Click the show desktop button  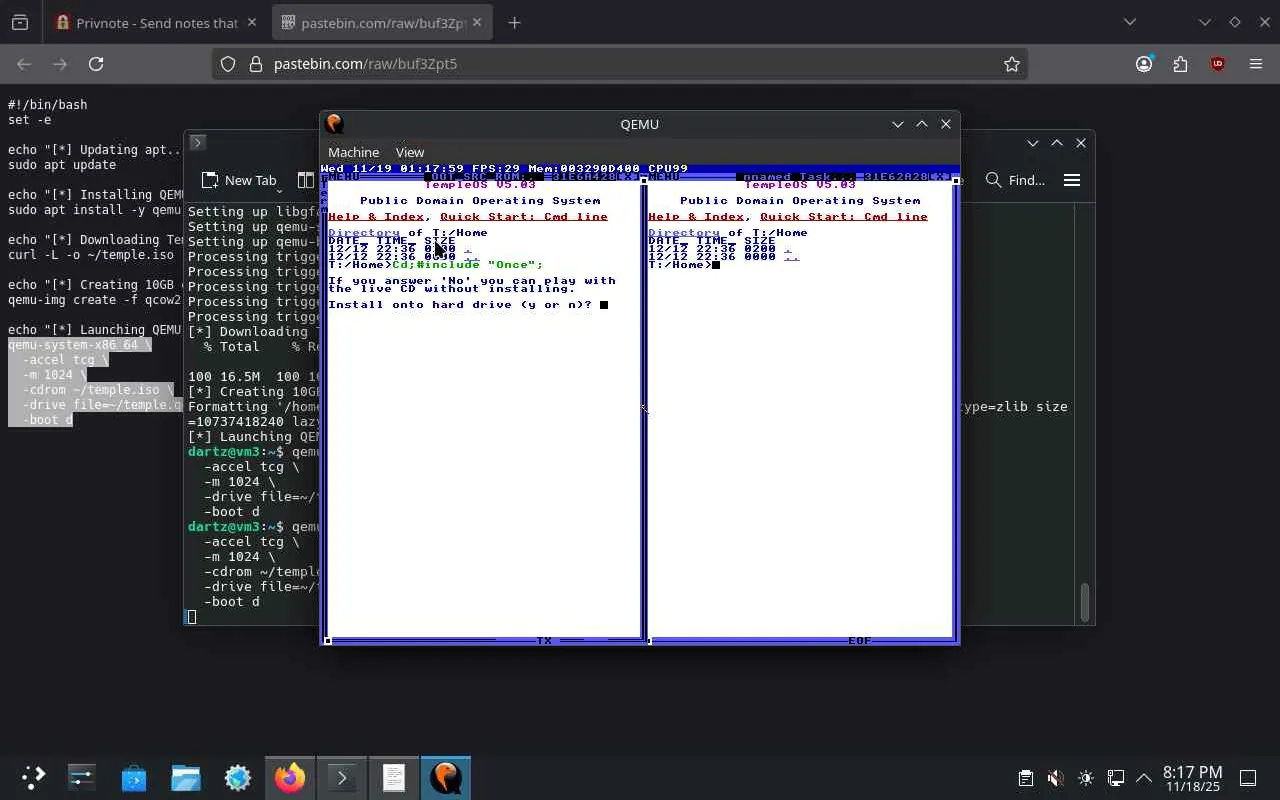1248,778
